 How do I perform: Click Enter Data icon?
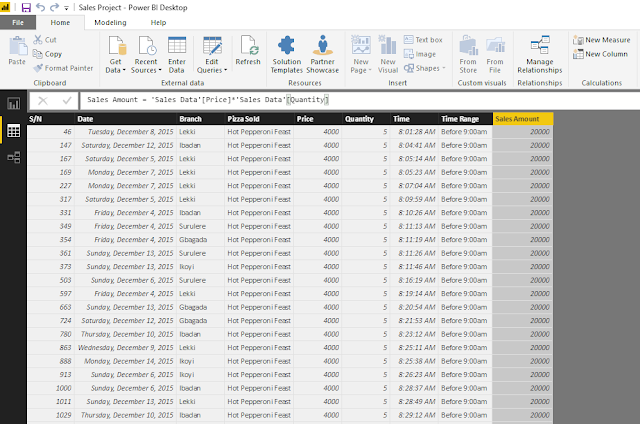177,55
